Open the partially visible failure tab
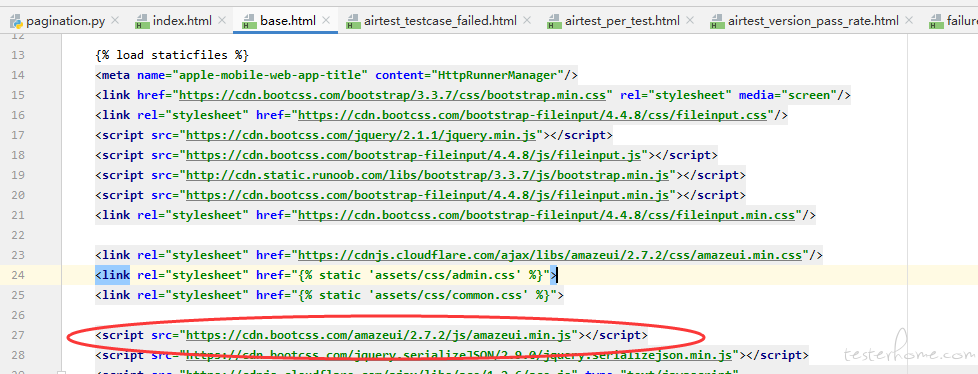978x374 pixels. pyautogui.click(x=954, y=21)
